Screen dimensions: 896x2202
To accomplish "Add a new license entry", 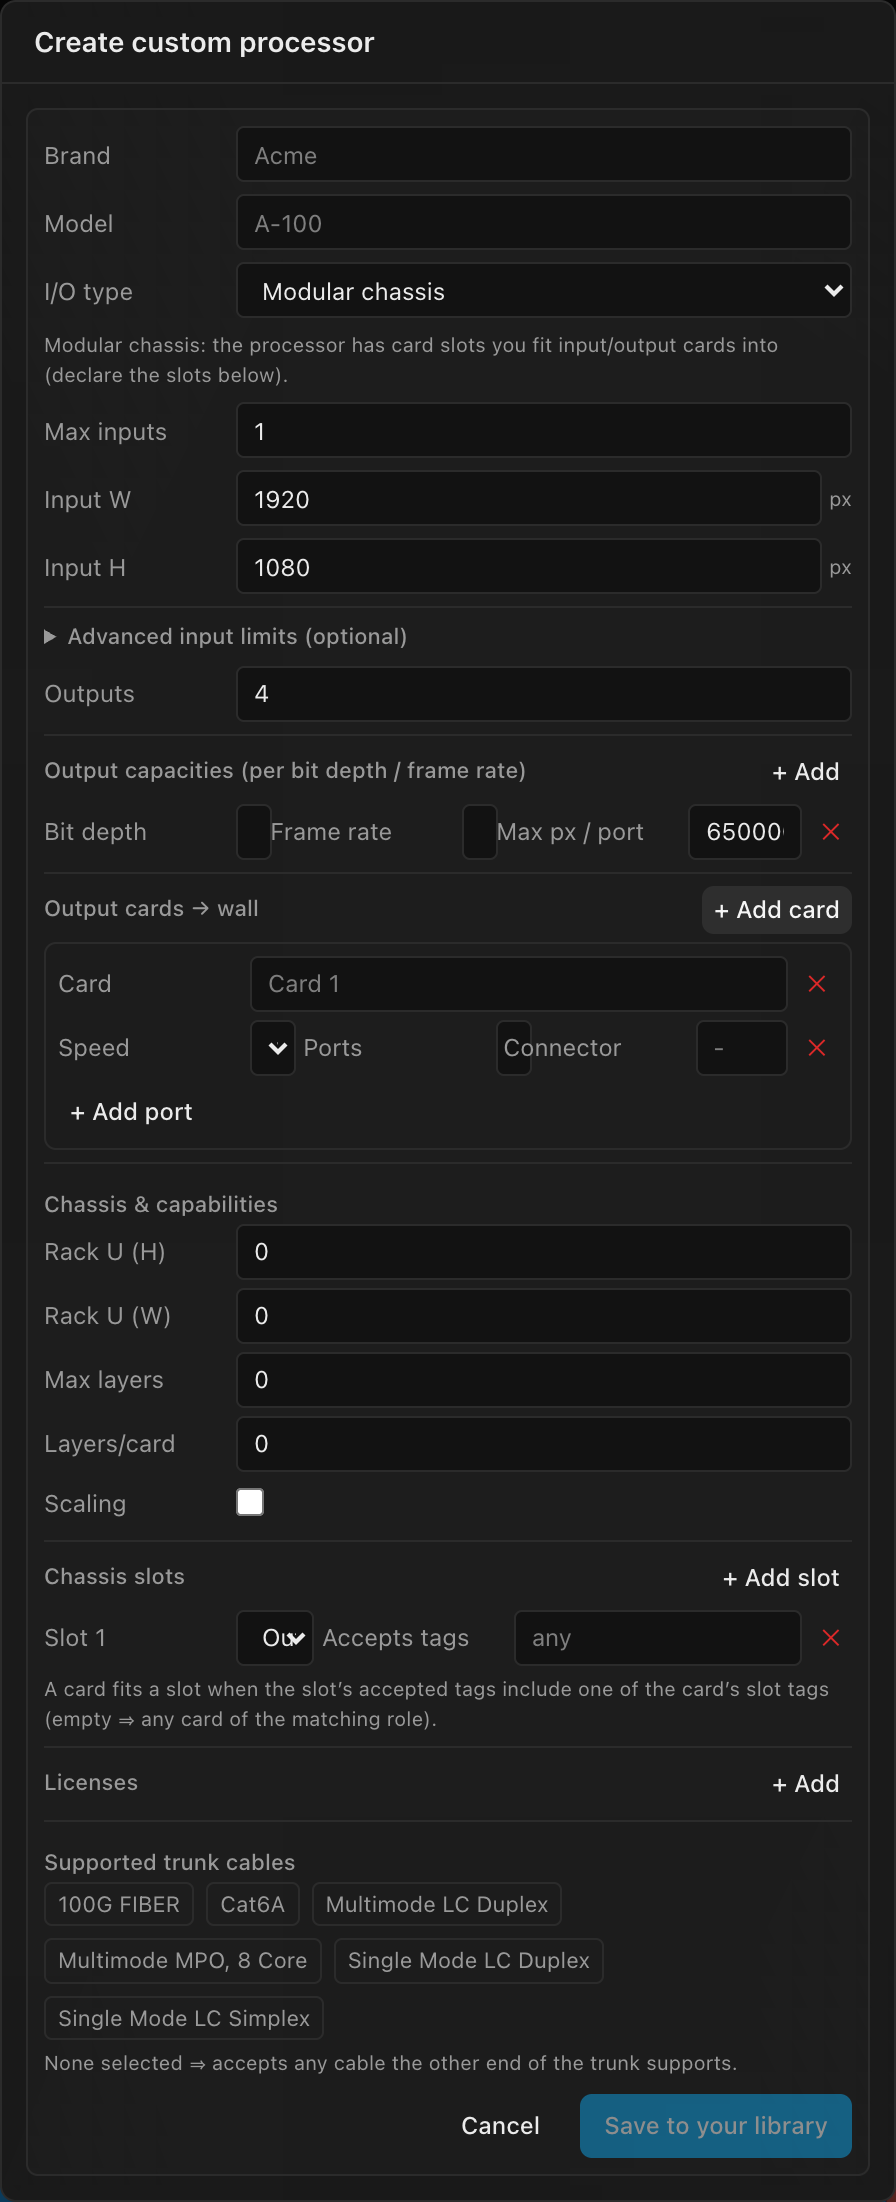I will [806, 1784].
